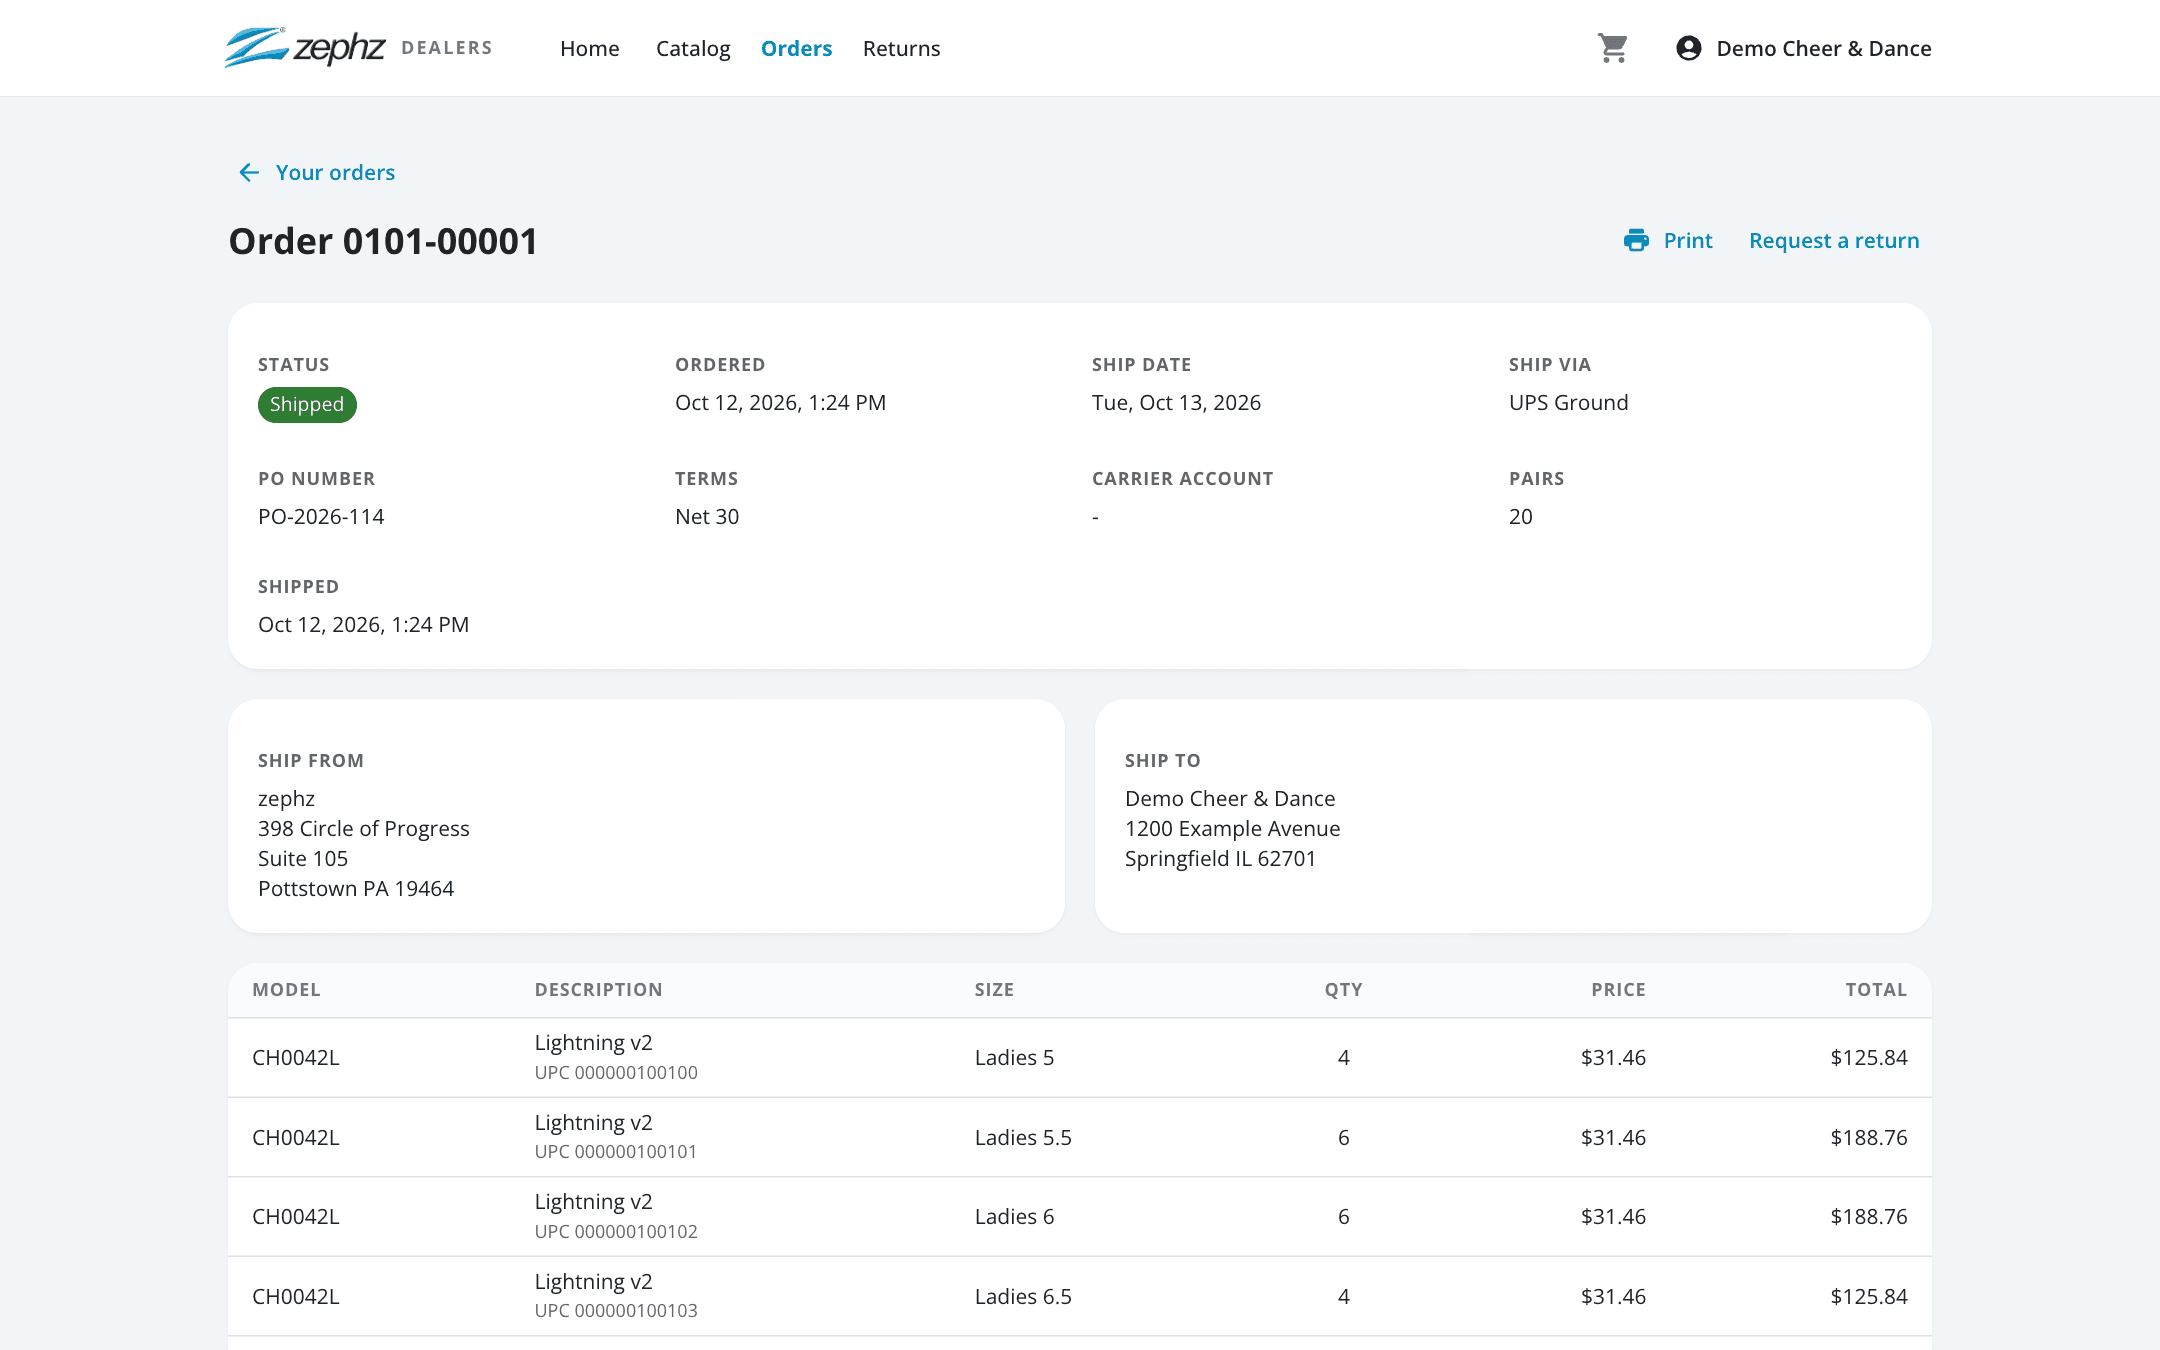Click the PRICE column header
This screenshot has width=2160, height=1350.
[1619, 989]
